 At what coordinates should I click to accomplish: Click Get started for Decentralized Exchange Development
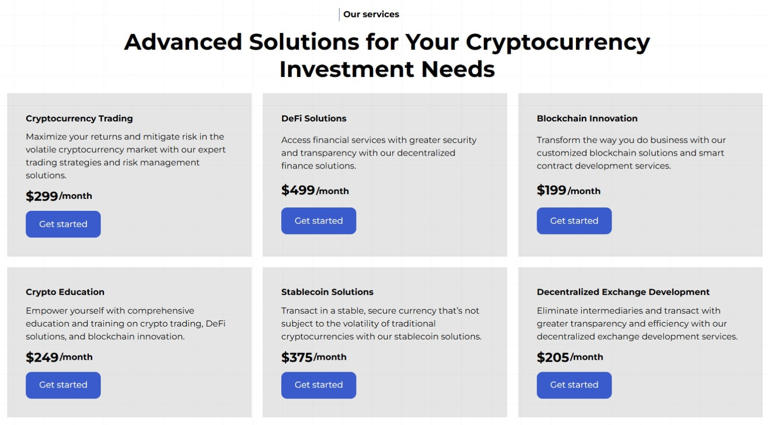coord(574,385)
